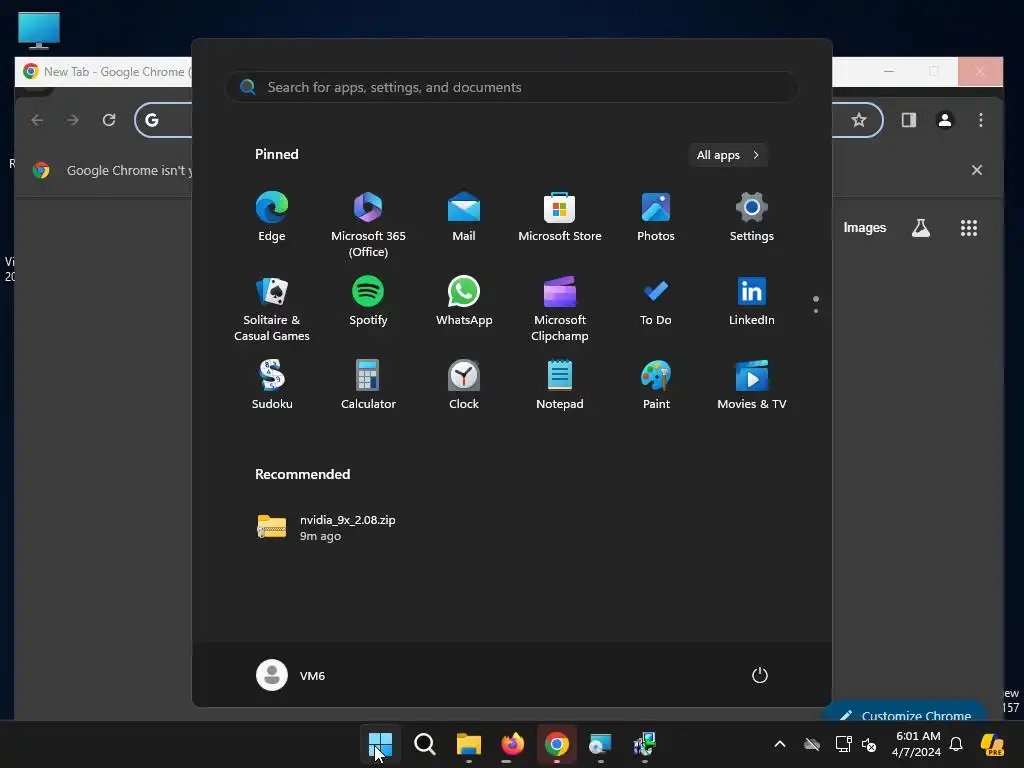Viewport: 1024px width, 768px height.
Task: Open Microsoft Store from pinned apps
Action: (560, 217)
